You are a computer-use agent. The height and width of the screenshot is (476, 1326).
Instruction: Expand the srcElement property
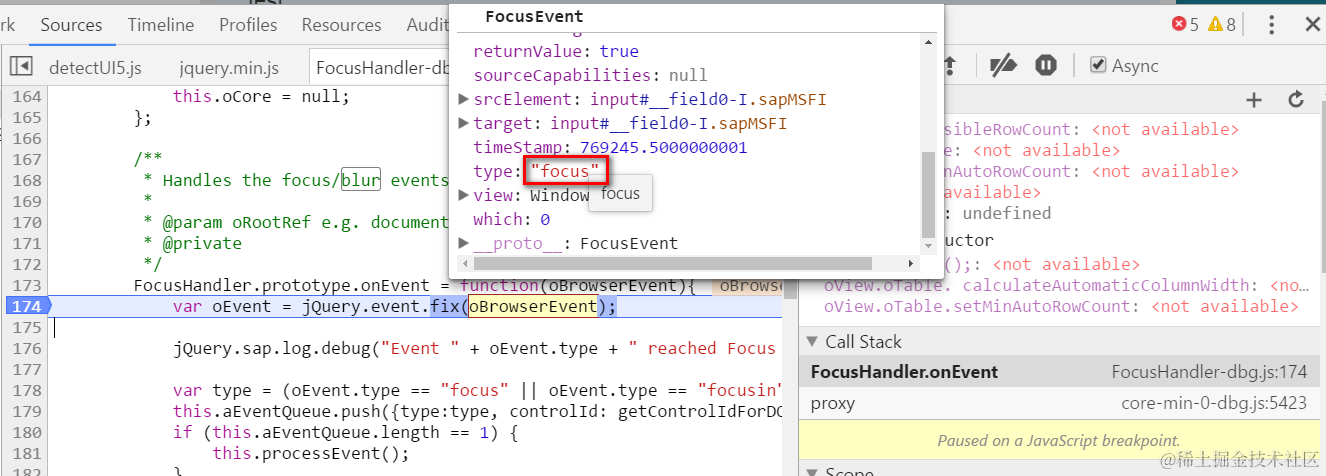[x=463, y=99]
